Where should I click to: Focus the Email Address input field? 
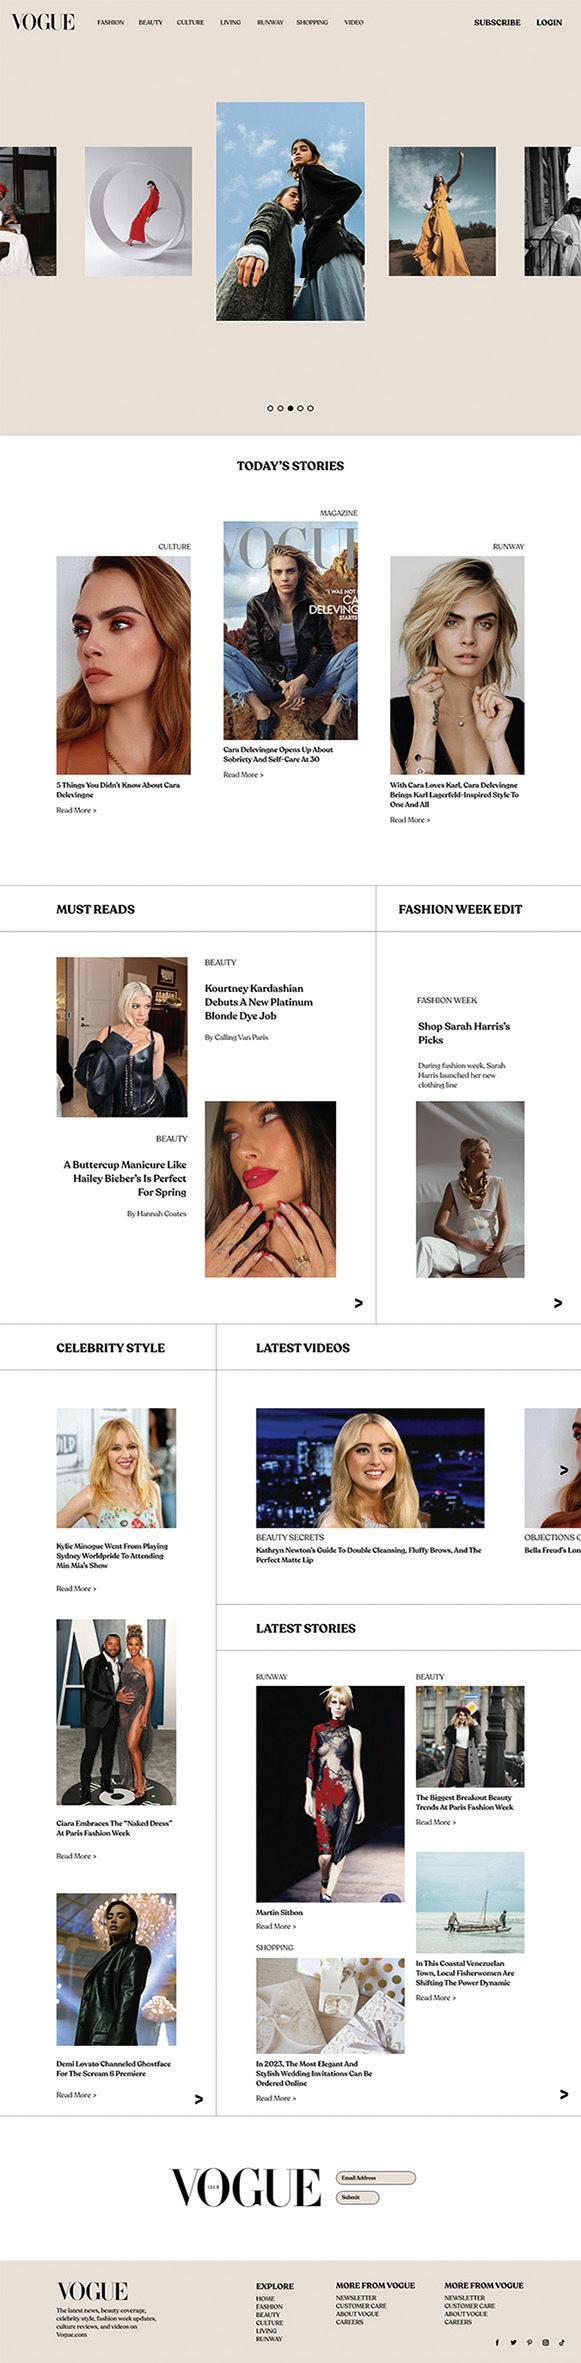pos(375,2178)
